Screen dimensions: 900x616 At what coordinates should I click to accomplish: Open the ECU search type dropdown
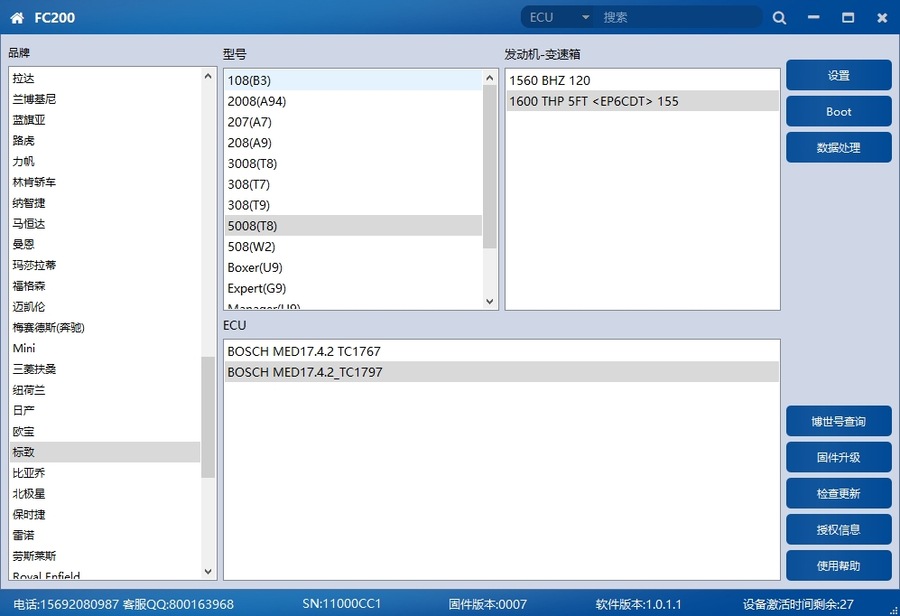560,17
